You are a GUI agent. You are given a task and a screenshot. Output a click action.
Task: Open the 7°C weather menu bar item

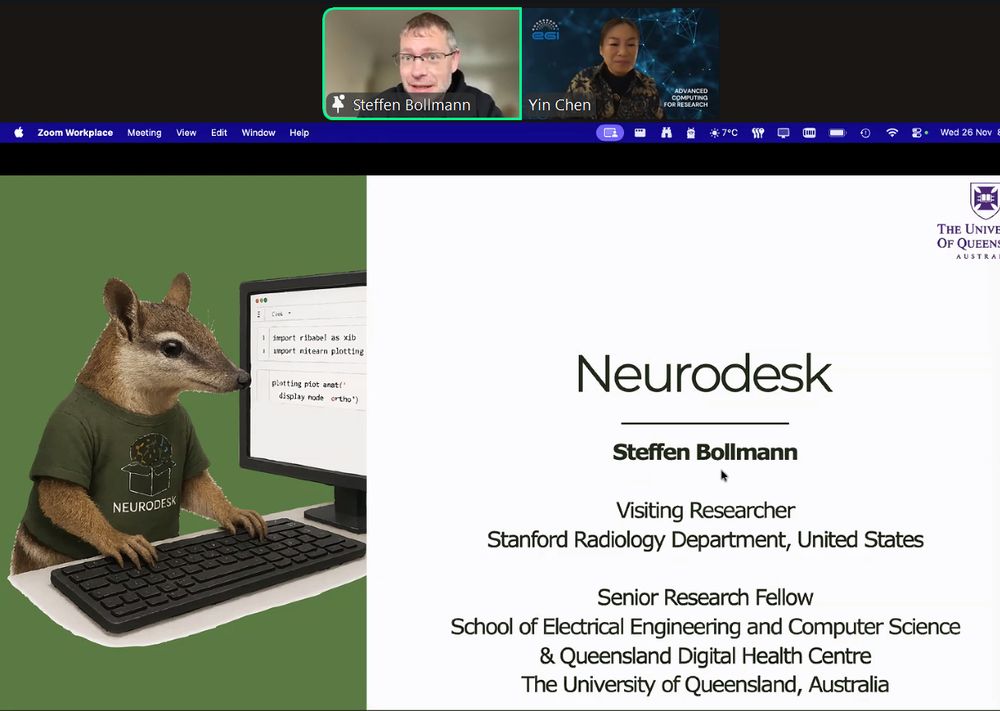click(724, 133)
